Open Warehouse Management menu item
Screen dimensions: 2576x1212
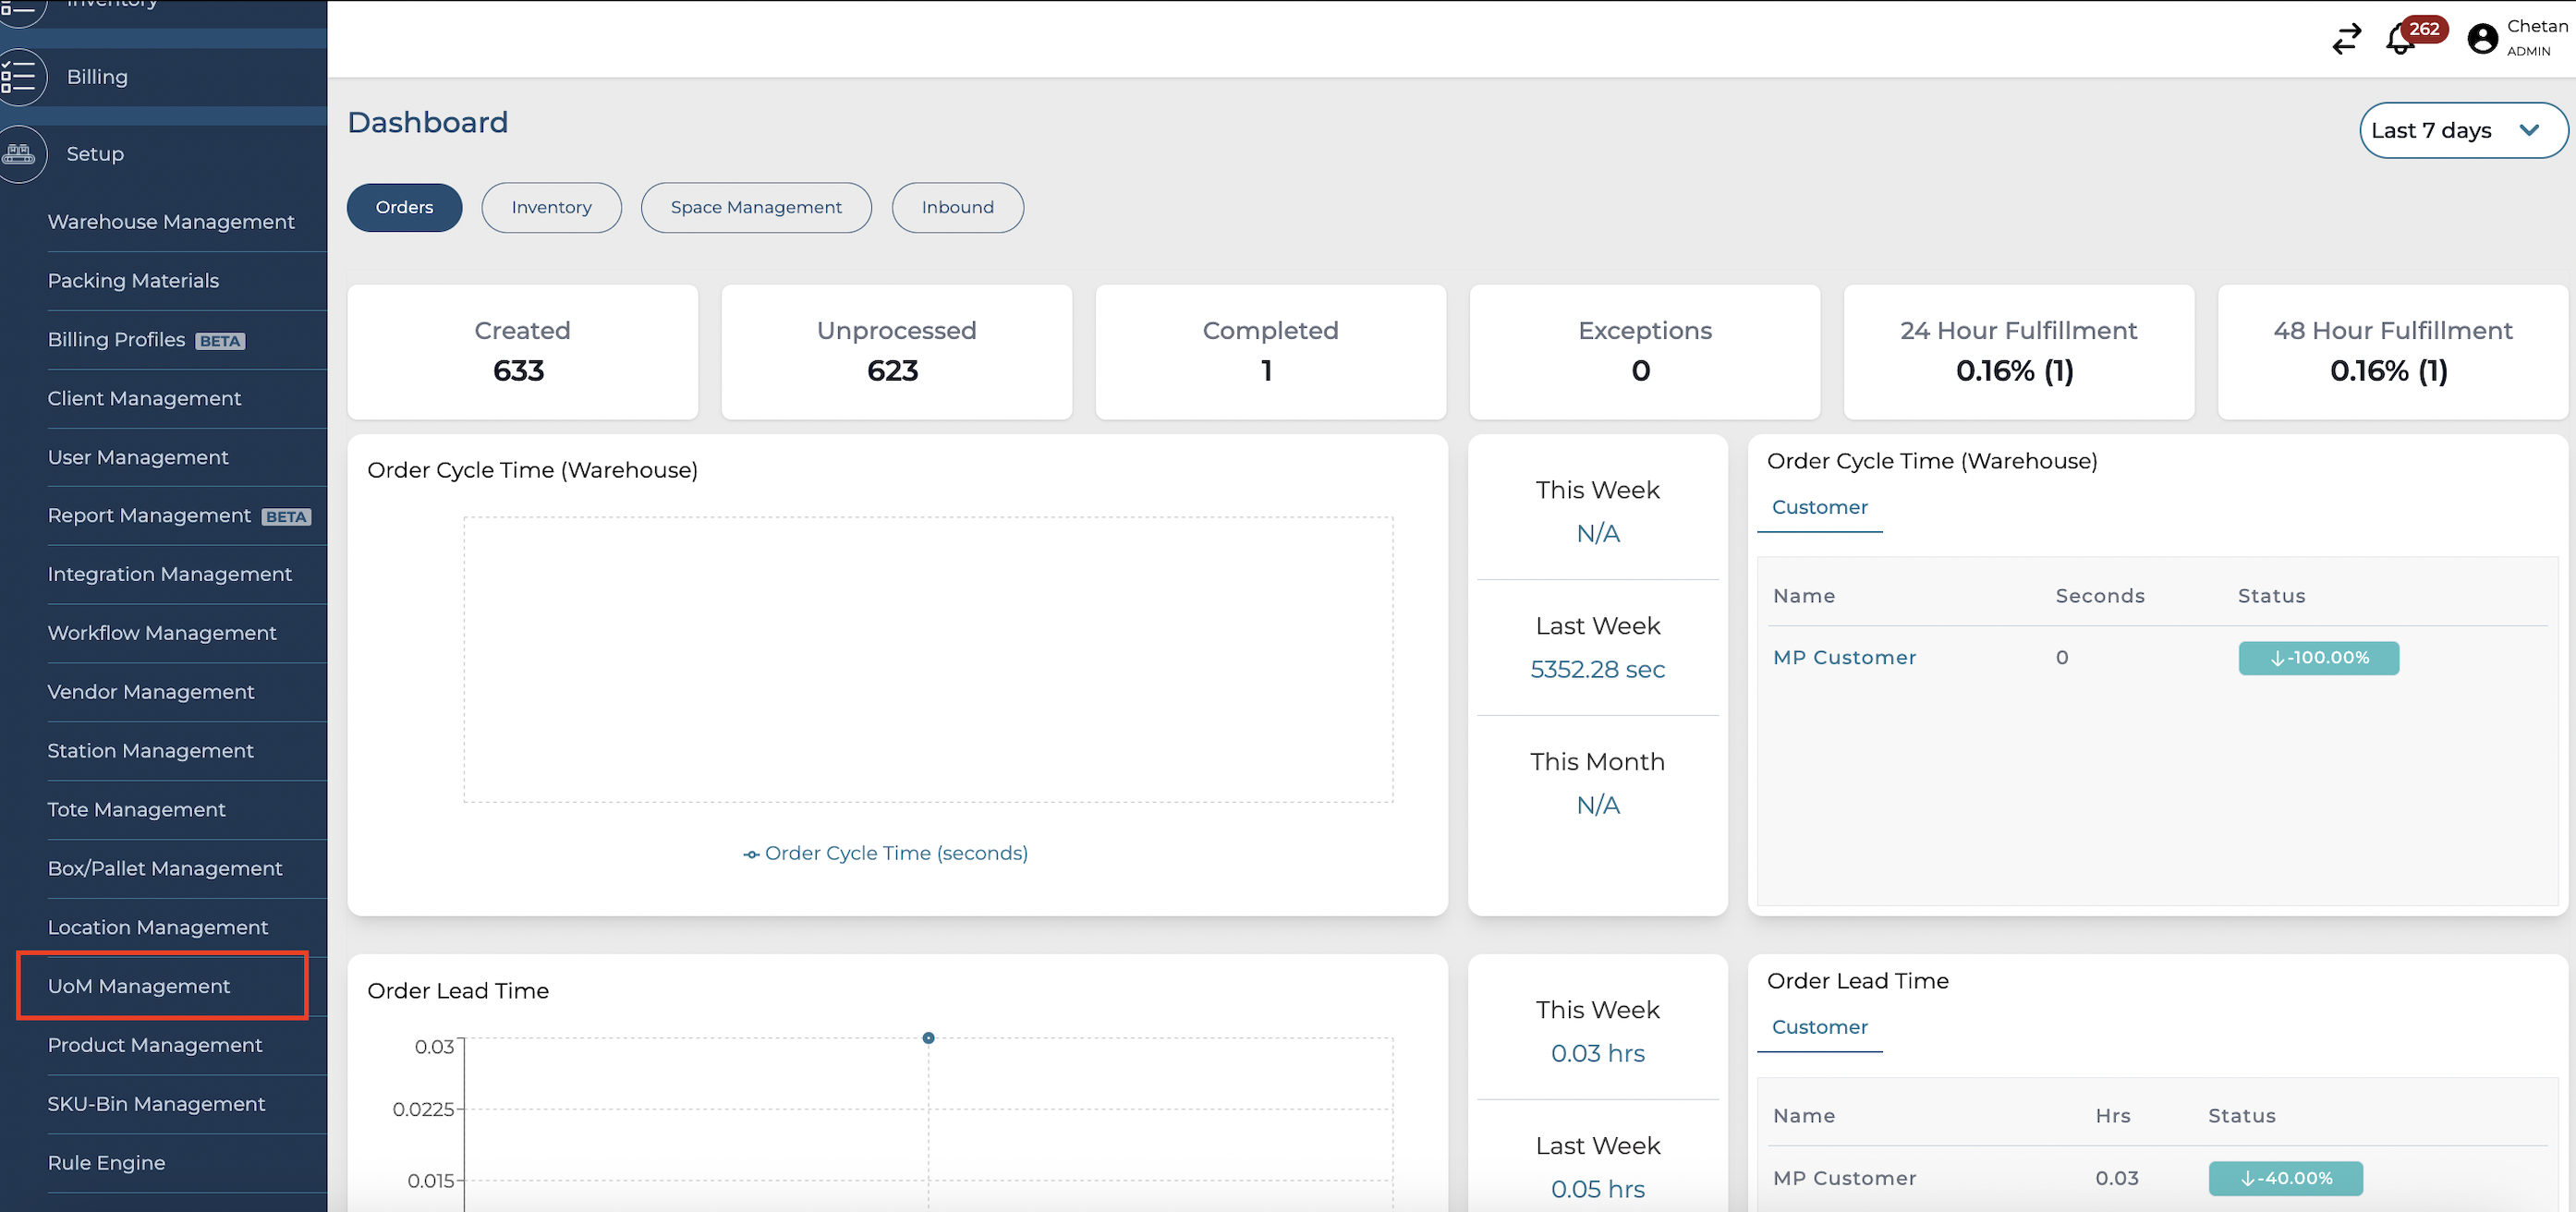pyautogui.click(x=171, y=222)
